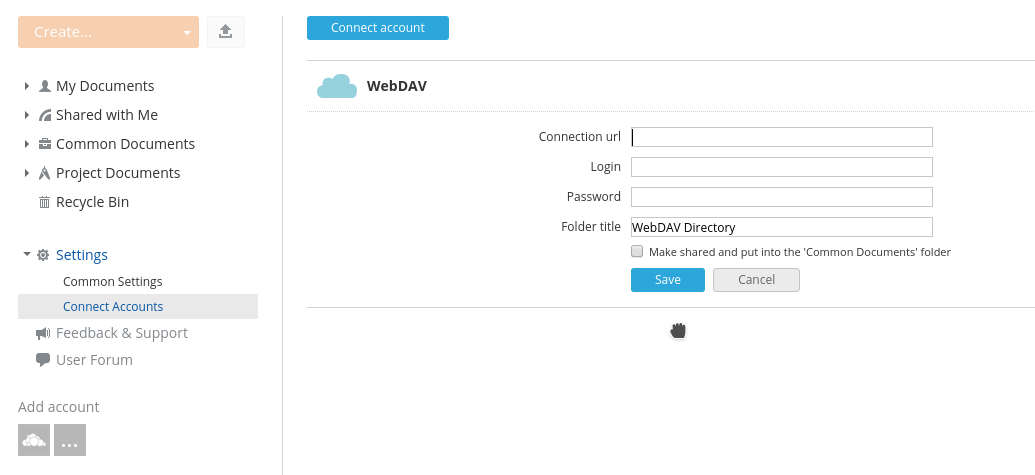Open the Create button dropdown arrow
Viewport: 1035px width, 475px height.
(186, 32)
